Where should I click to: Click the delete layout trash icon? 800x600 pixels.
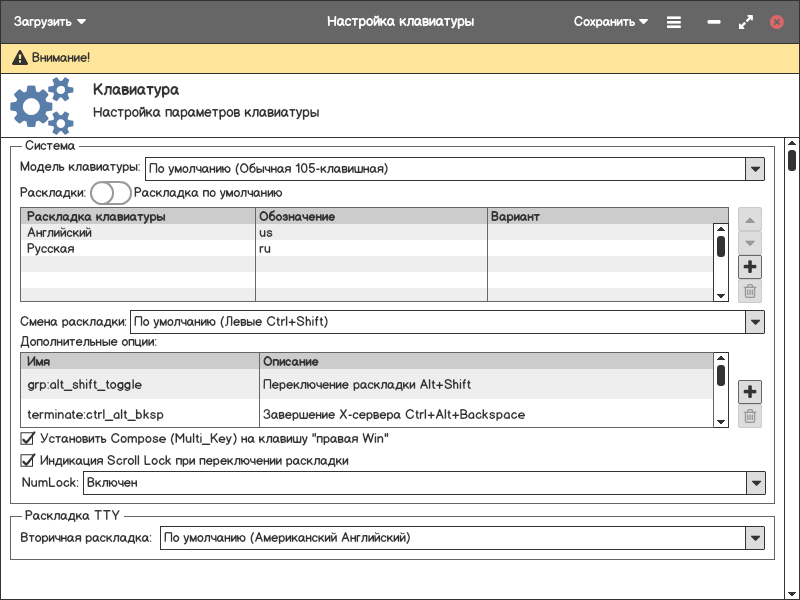click(750, 292)
